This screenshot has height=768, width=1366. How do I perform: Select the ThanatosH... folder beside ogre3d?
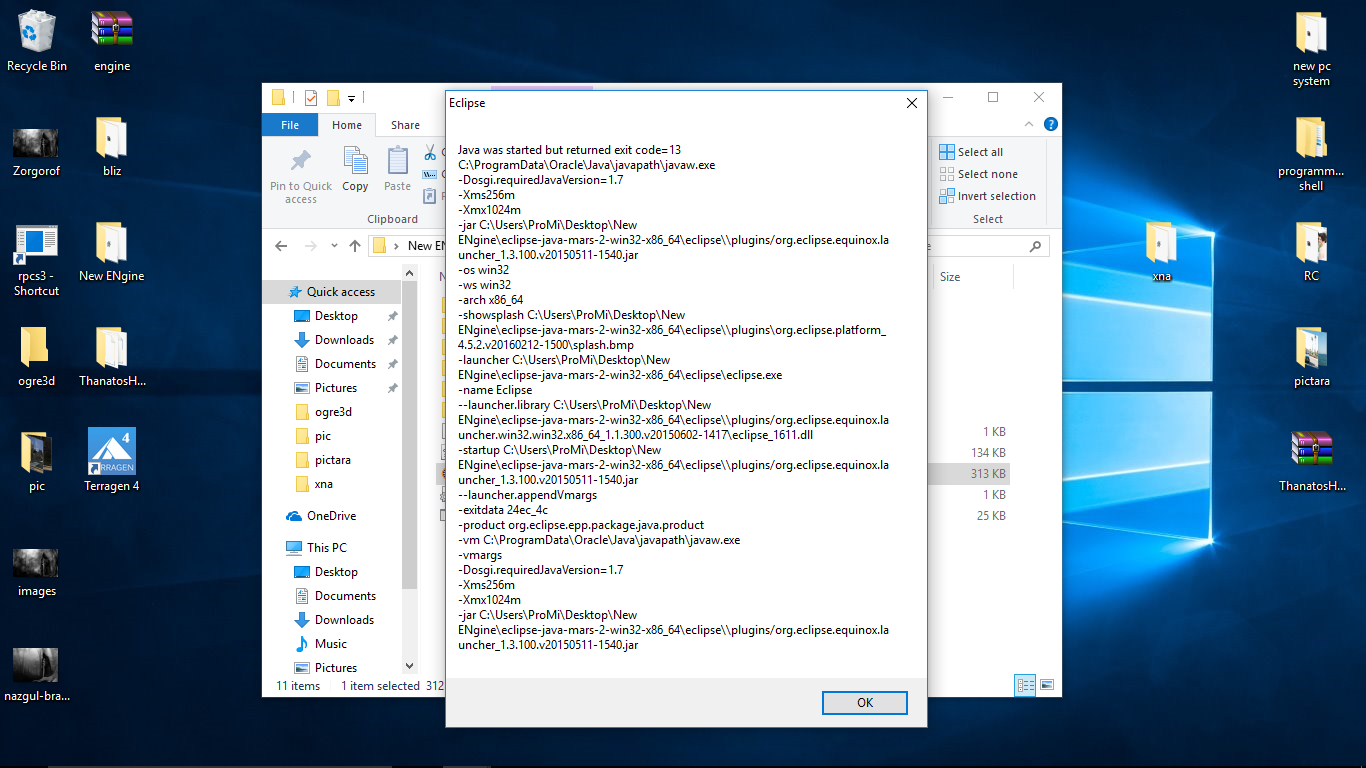tap(112, 356)
